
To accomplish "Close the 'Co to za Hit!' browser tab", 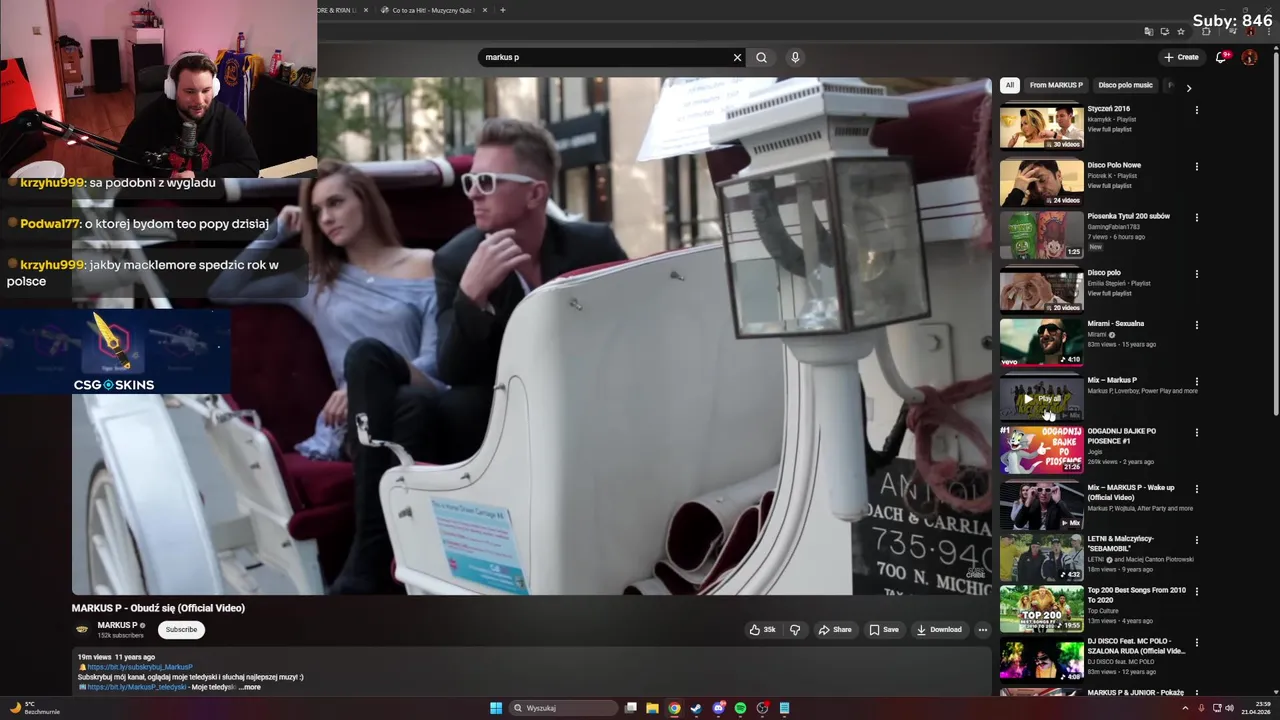I will coord(485,10).
